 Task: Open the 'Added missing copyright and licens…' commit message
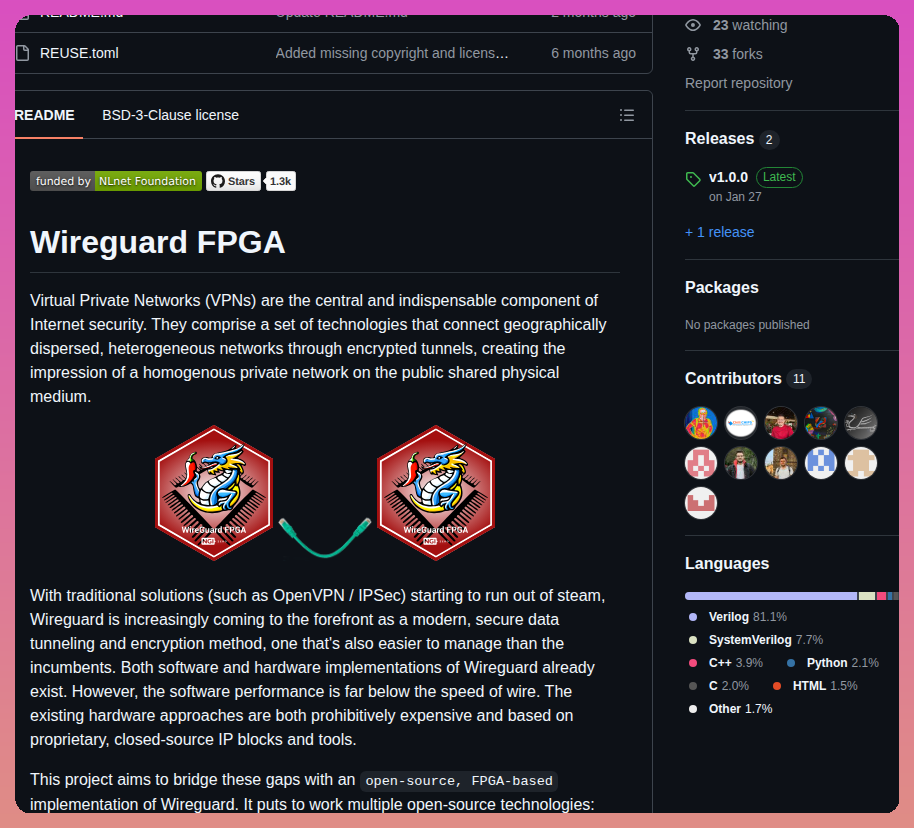coord(392,53)
